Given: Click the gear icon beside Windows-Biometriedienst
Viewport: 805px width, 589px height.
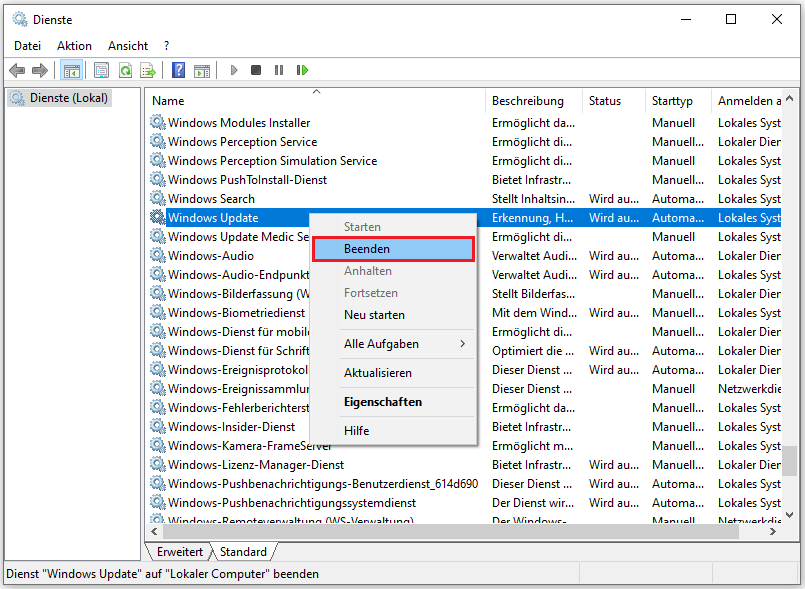Looking at the screenshot, I should 157,312.
